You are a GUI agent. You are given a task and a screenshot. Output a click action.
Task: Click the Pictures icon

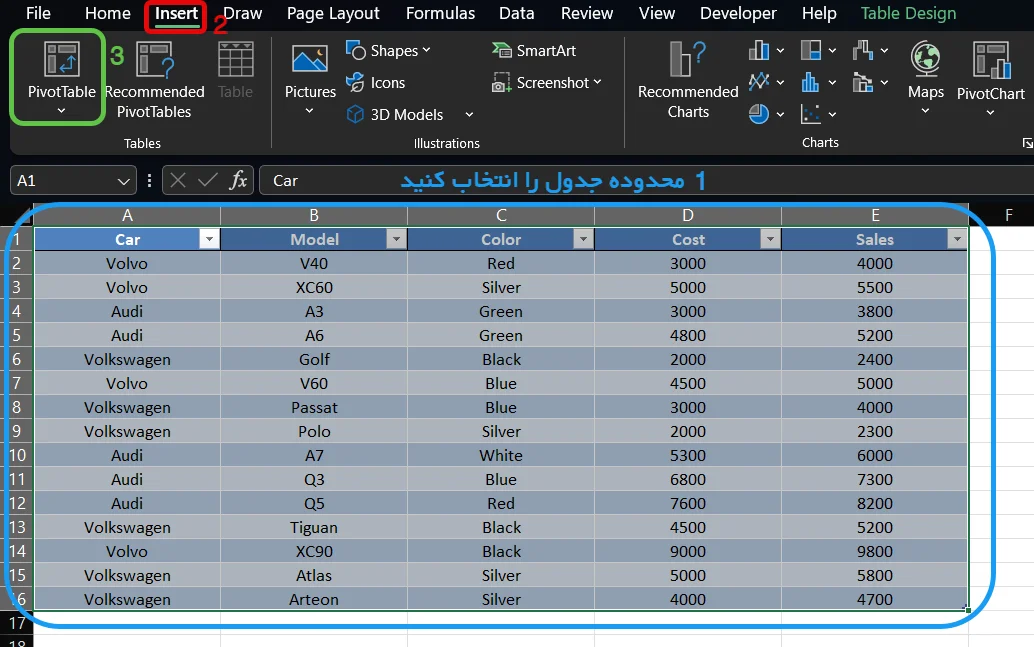coord(310,59)
